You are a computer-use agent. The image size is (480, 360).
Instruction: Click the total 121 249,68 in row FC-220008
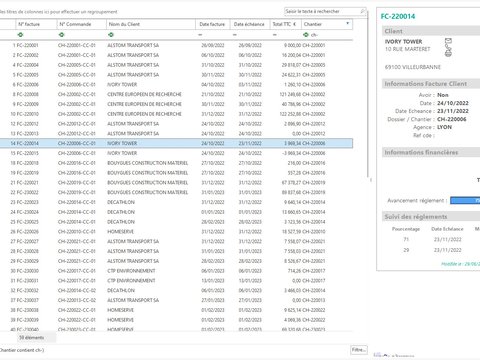pyautogui.click(x=290, y=94)
